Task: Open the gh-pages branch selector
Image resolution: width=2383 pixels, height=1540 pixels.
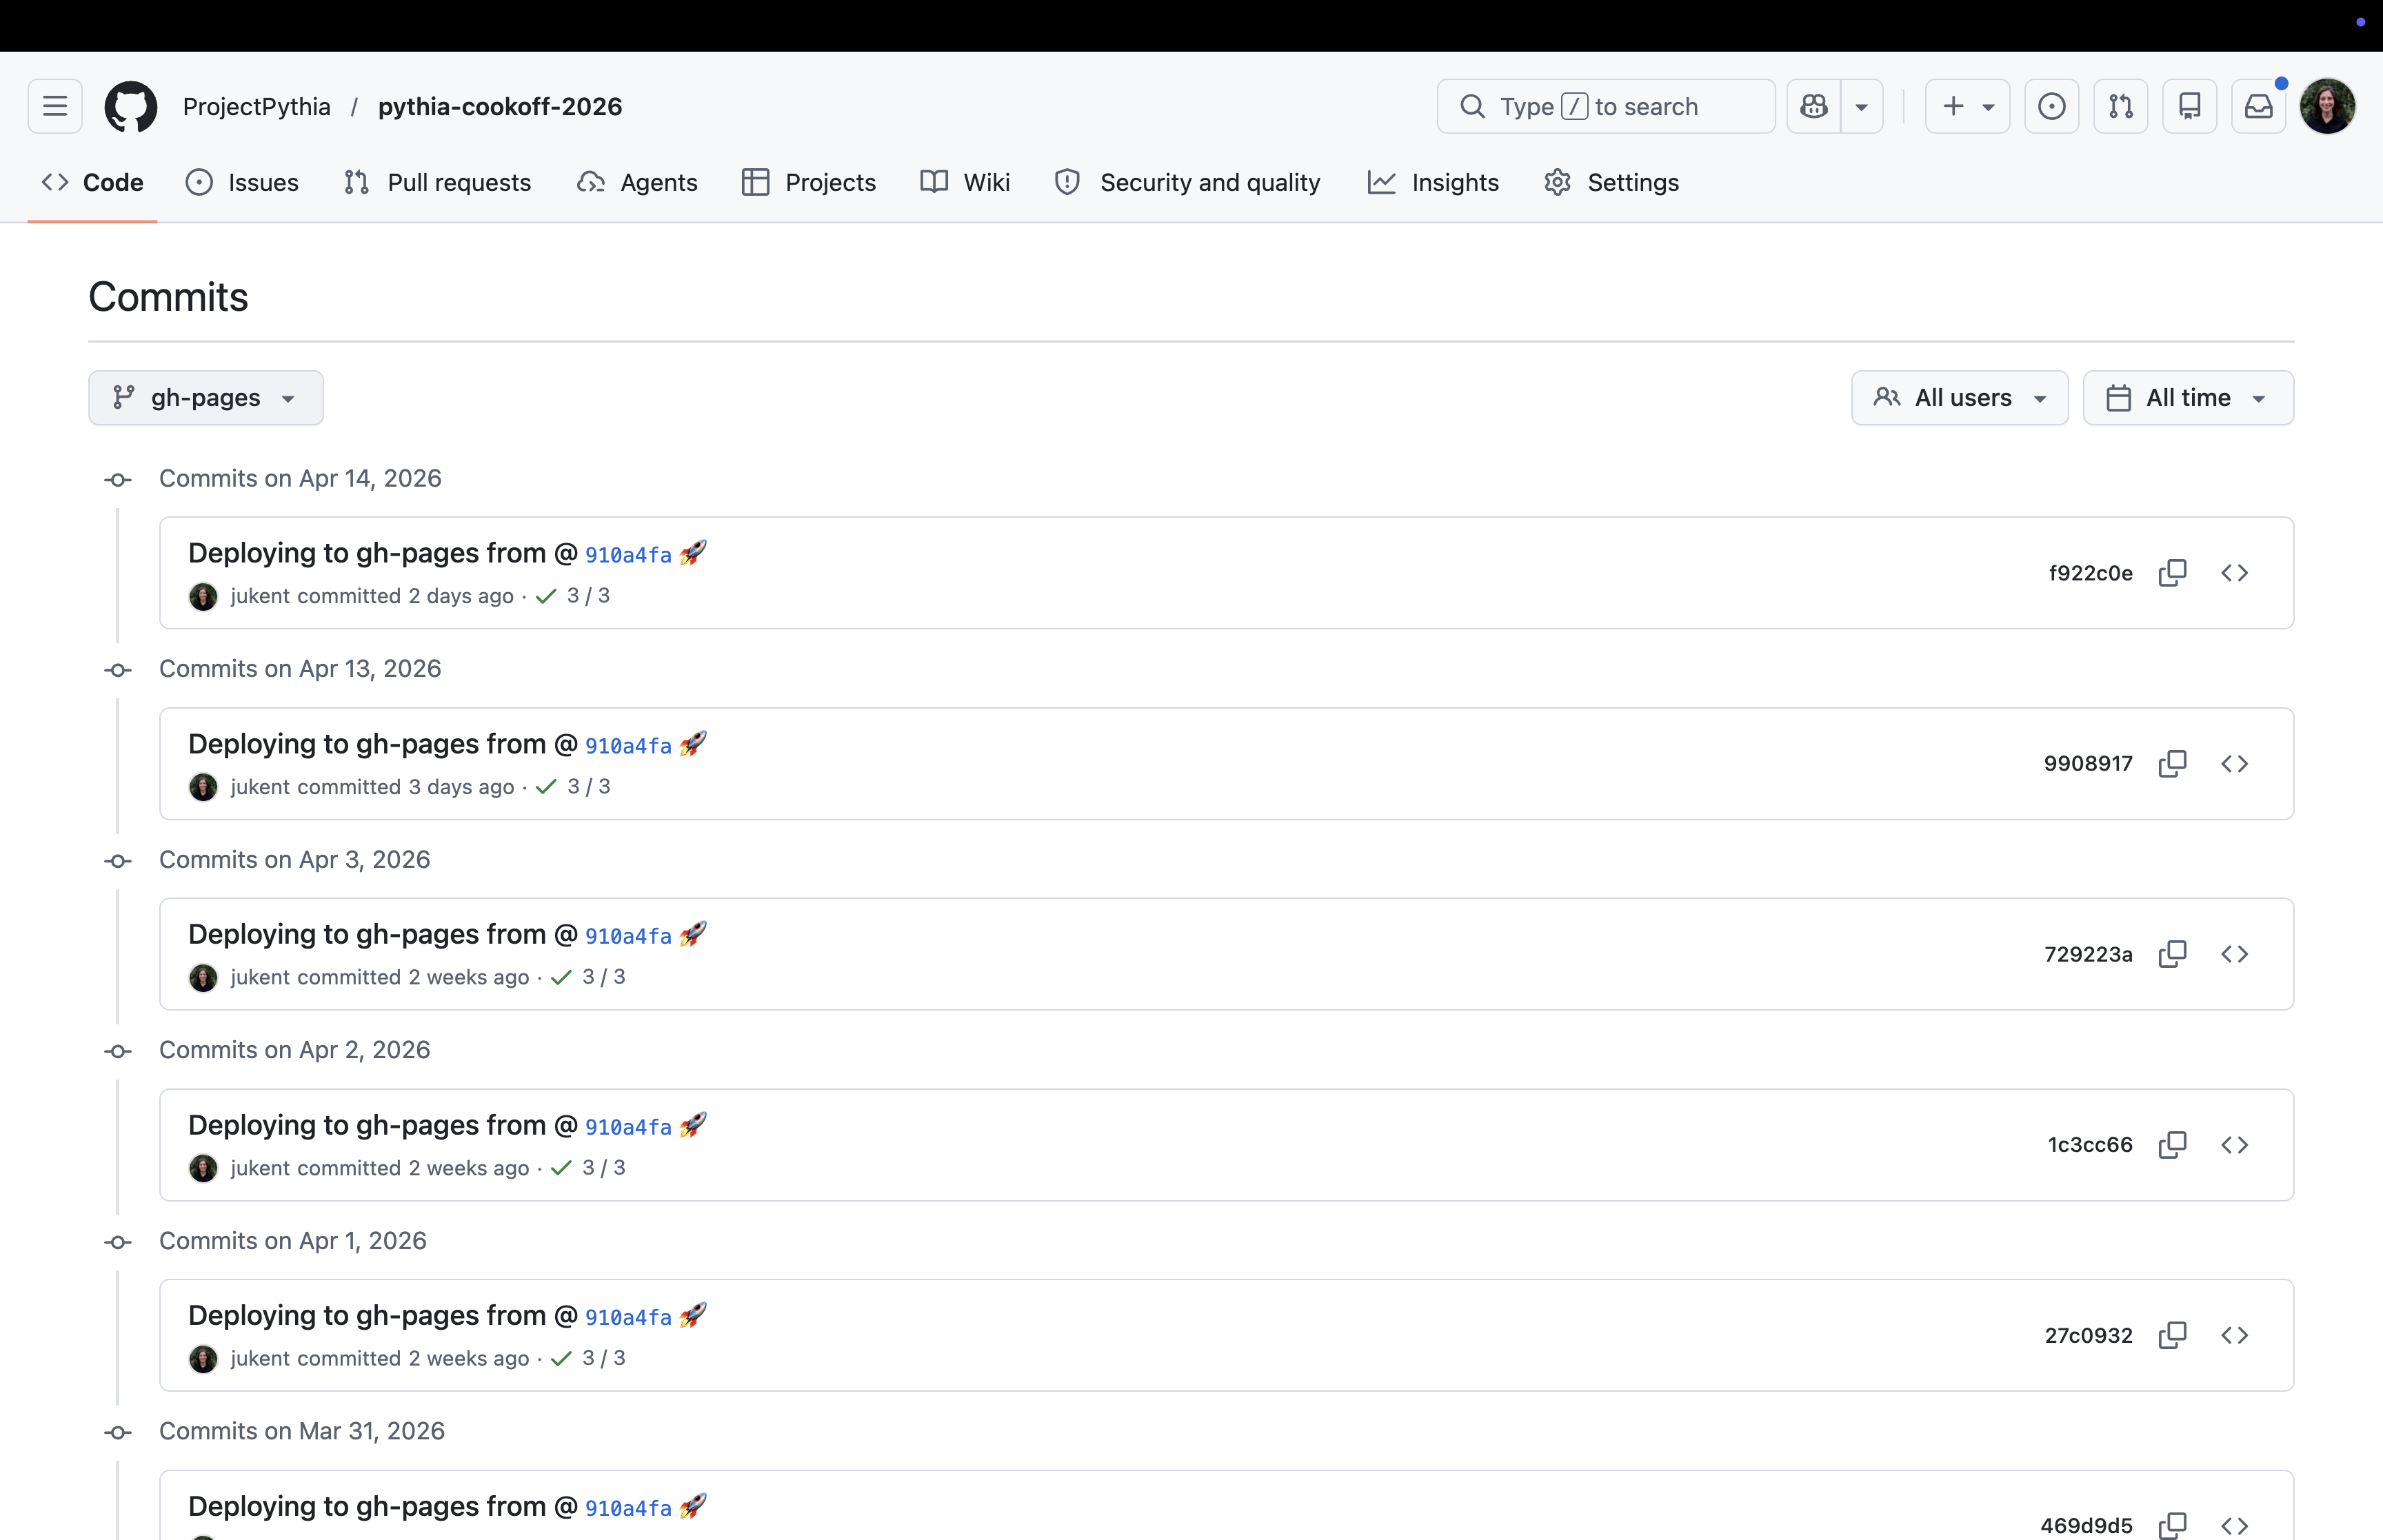Action: (x=206, y=398)
